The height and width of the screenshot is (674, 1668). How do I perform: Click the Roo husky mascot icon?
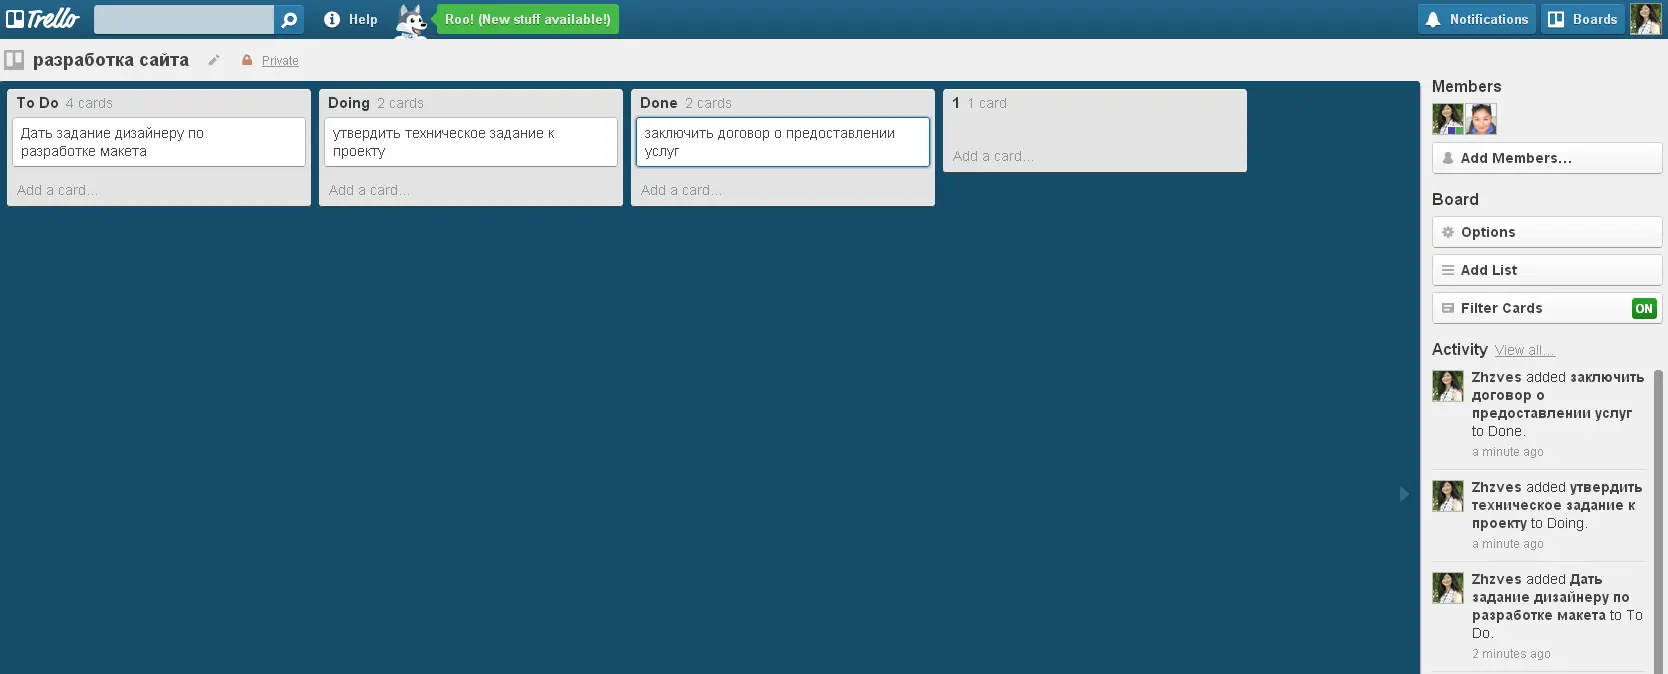(411, 20)
